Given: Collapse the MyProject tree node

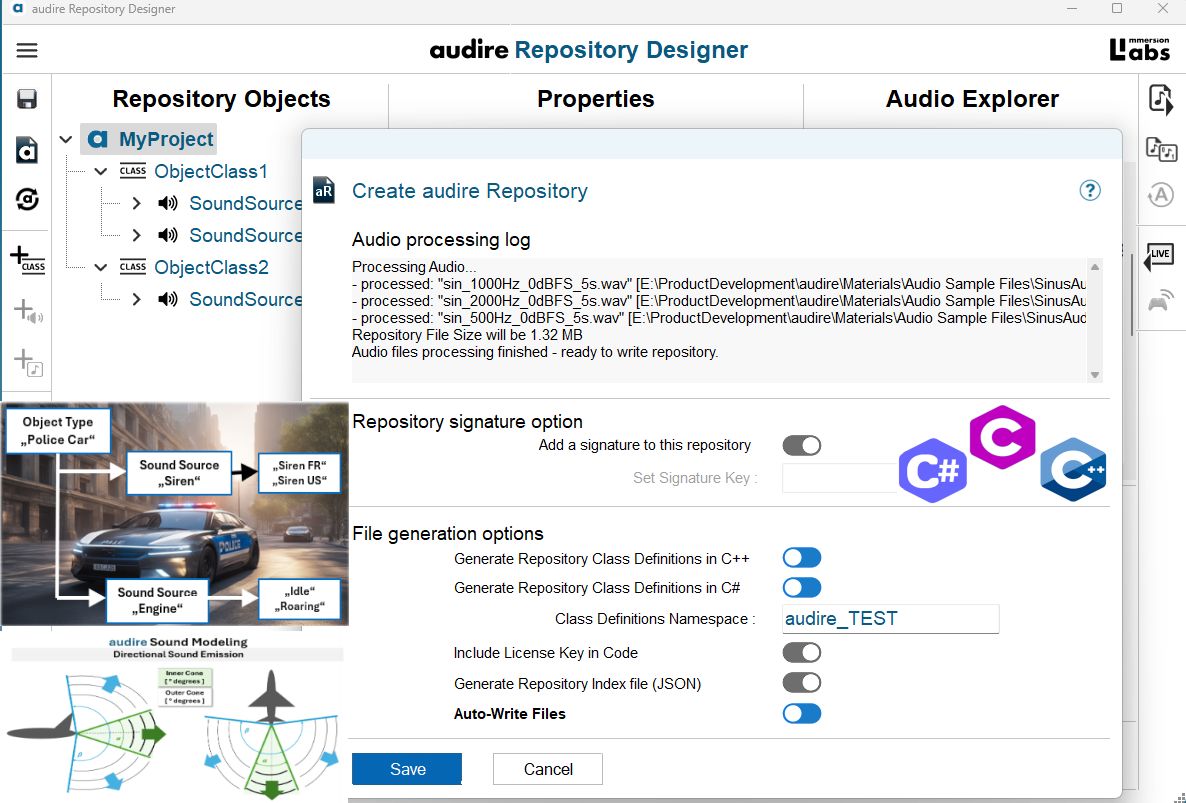Looking at the screenshot, I should [66, 139].
